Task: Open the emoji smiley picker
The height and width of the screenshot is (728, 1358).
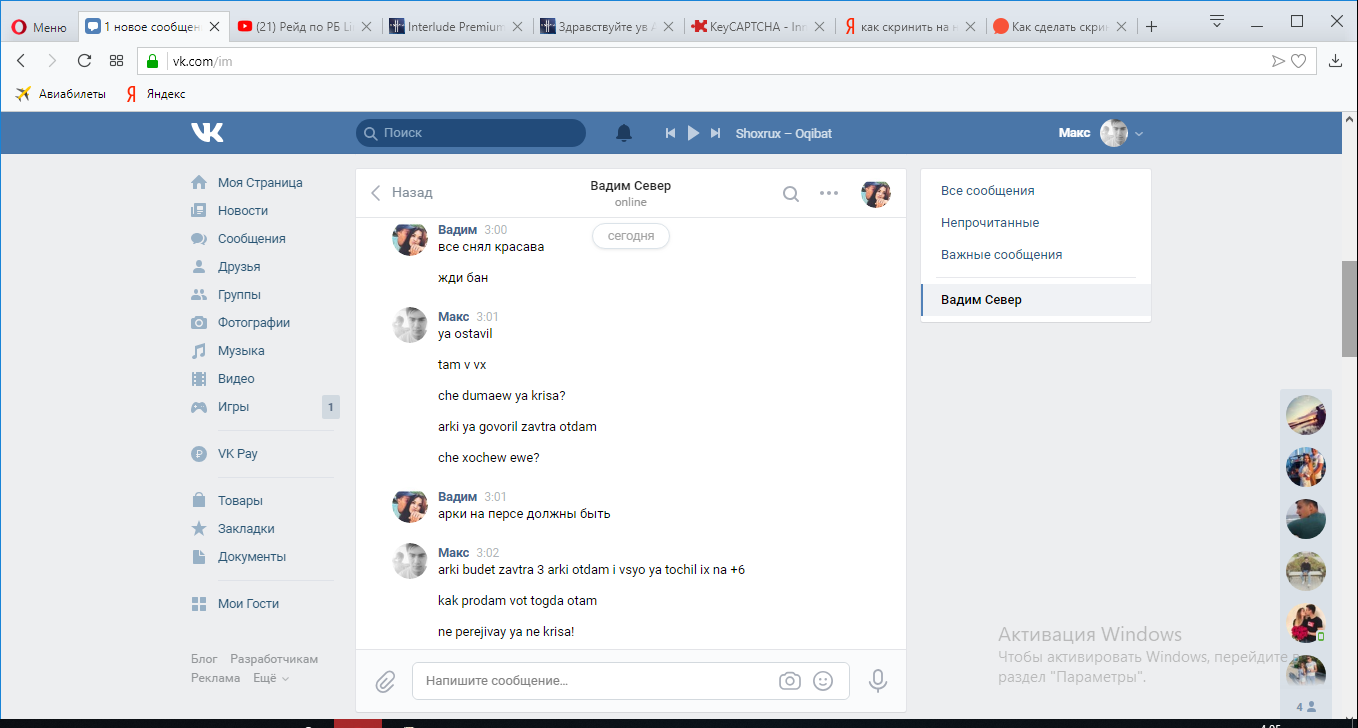Action: tap(823, 681)
